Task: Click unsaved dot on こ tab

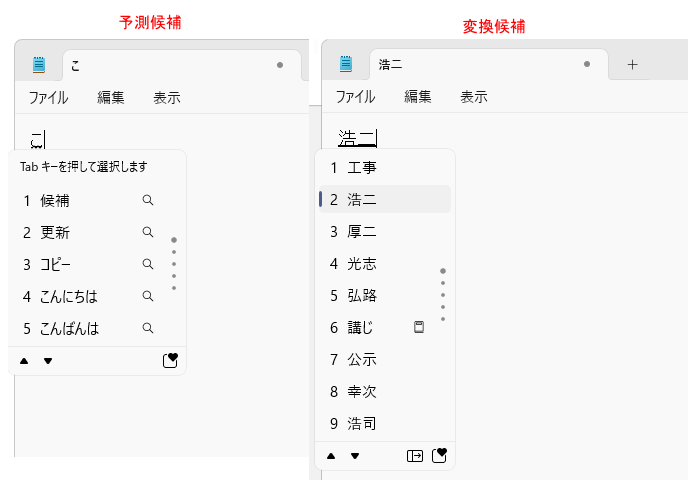Action: (x=280, y=65)
